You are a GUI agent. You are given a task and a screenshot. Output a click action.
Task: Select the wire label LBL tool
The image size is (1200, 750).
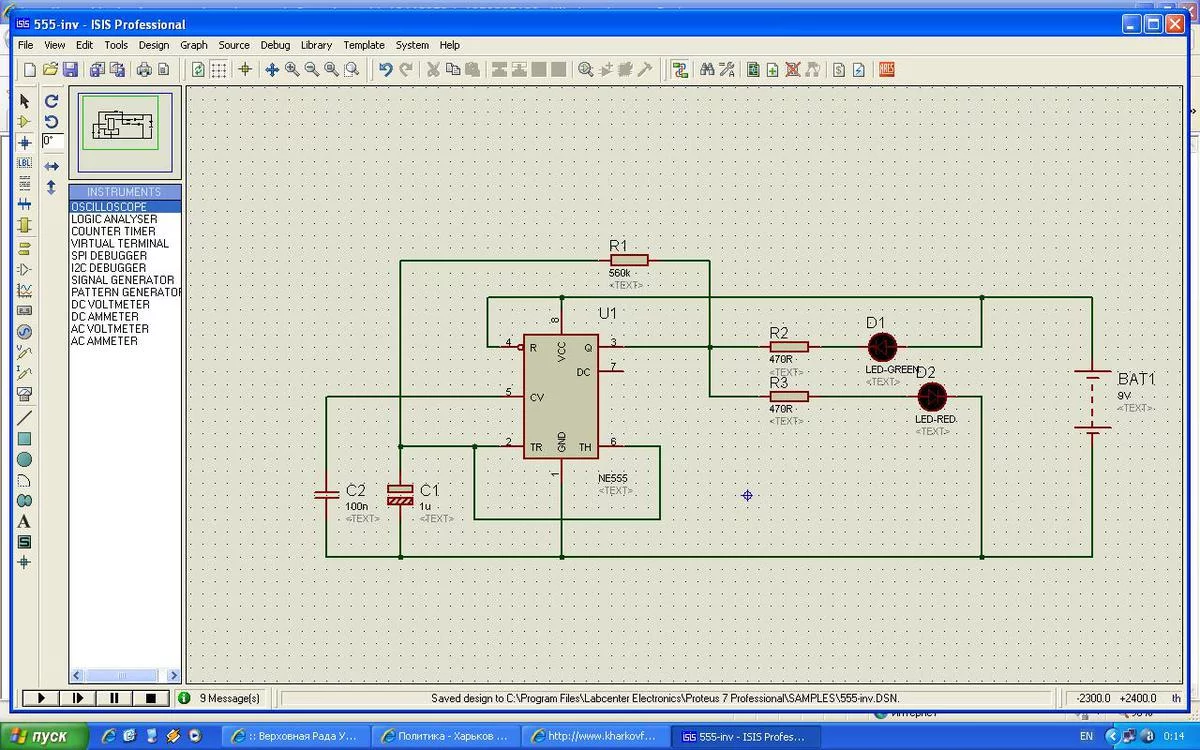[24, 163]
